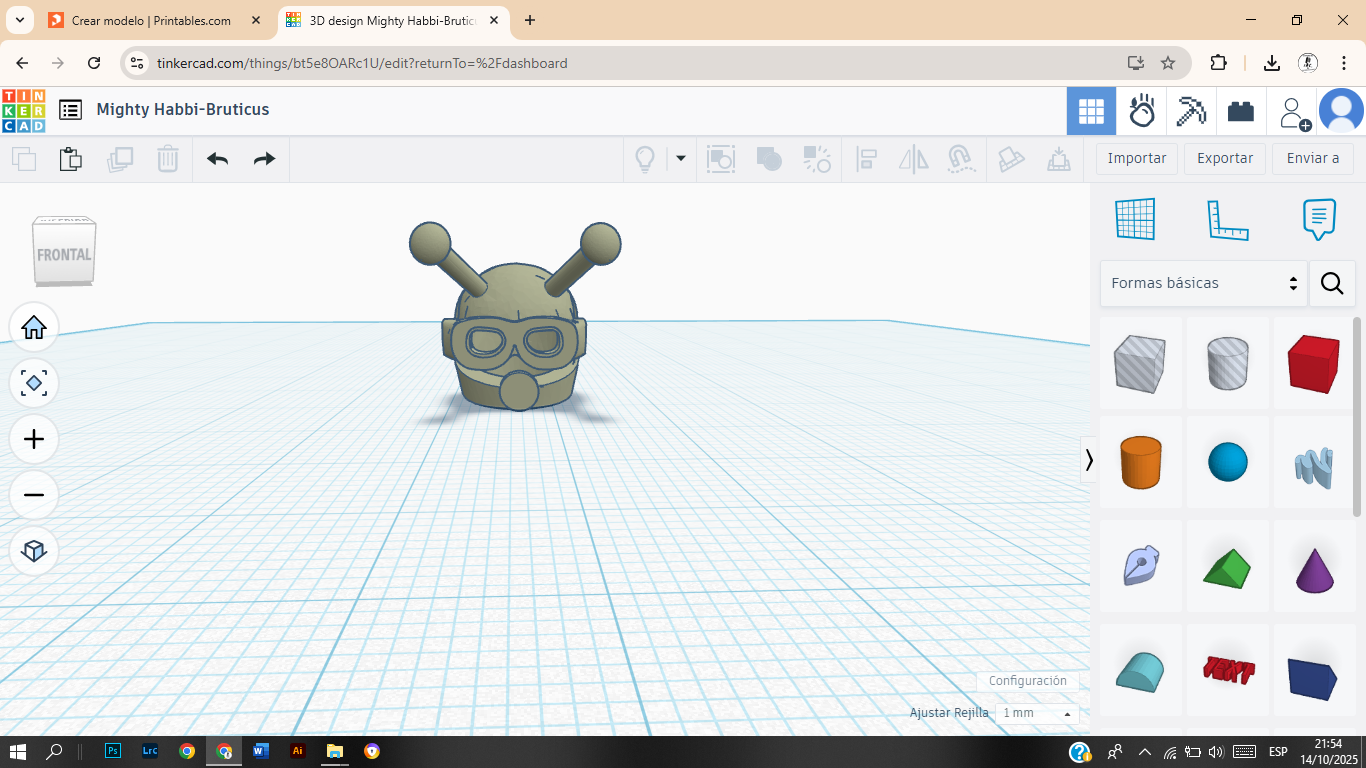Click the Configuración button
Screen dimensions: 1366x768
pos(1027,681)
